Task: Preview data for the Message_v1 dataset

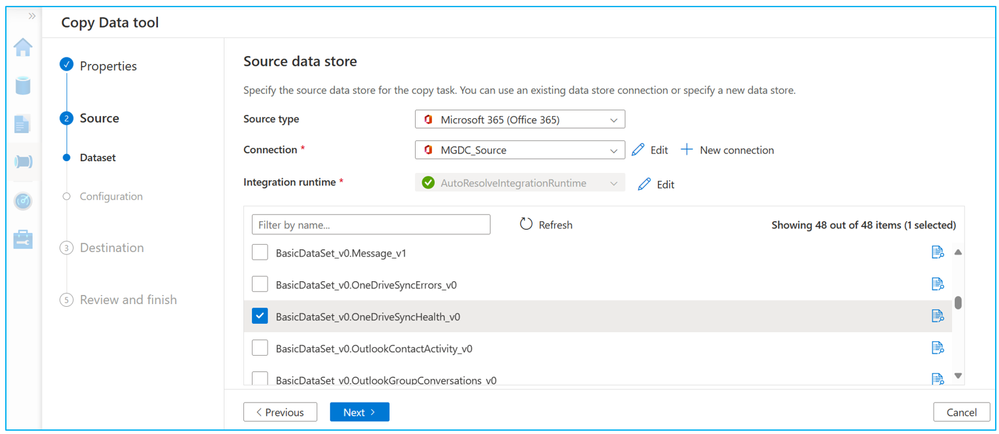Action: [x=937, y=252]
